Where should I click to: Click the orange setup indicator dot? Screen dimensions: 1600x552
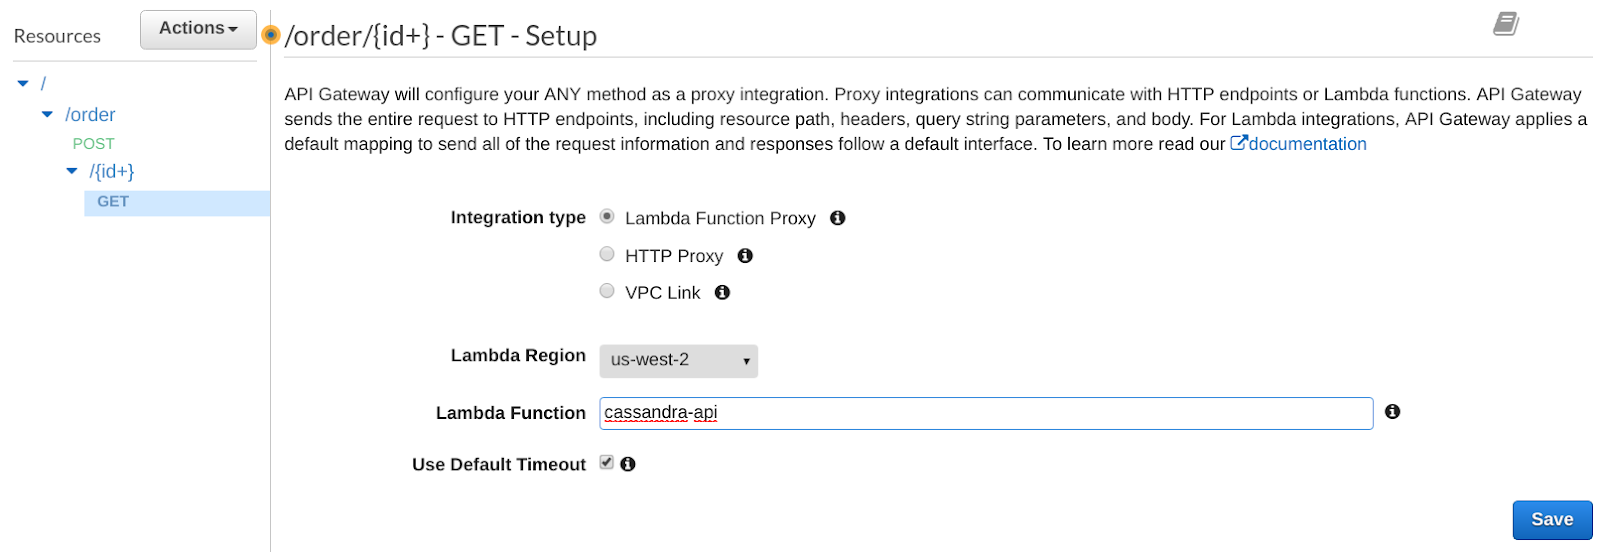(270, 35)
